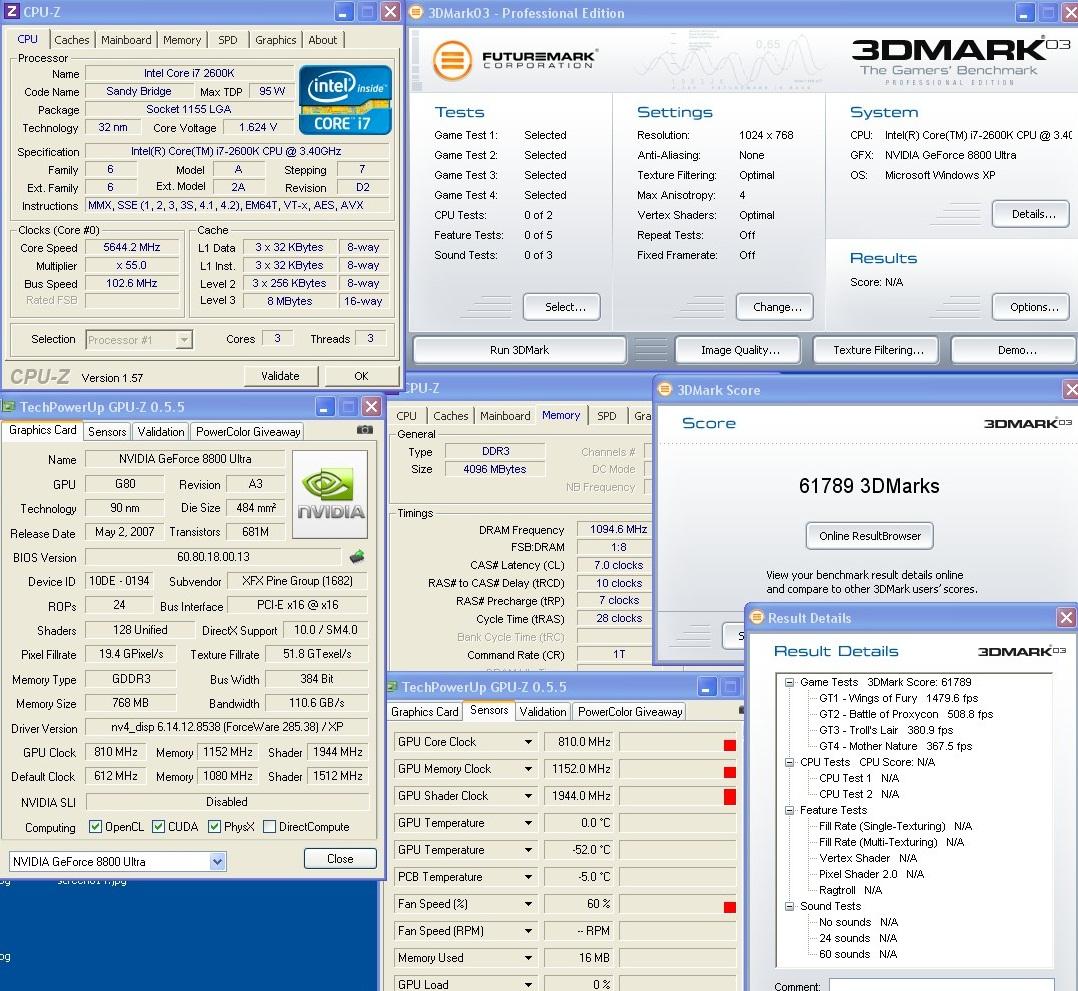
Task: Collapse the CPU Tests tree node
Action: tap(789, 762)
